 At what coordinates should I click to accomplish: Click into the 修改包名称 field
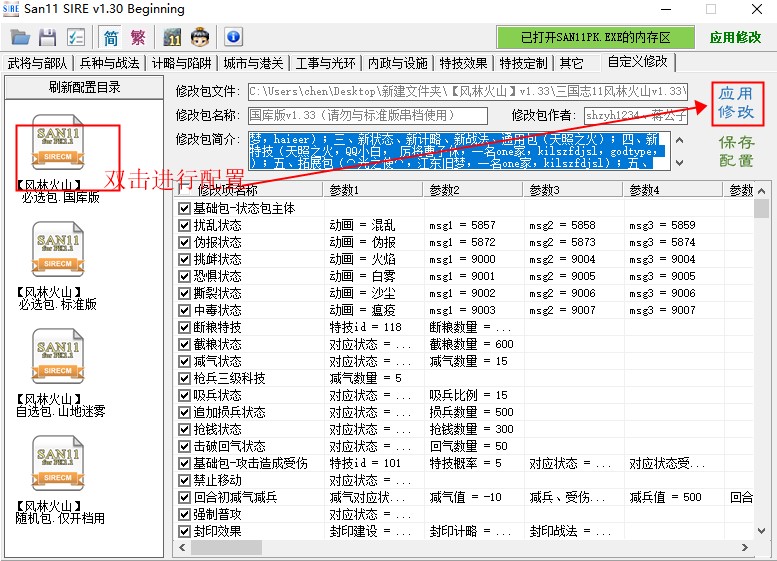pyautogui.click(x=368, y=115)
